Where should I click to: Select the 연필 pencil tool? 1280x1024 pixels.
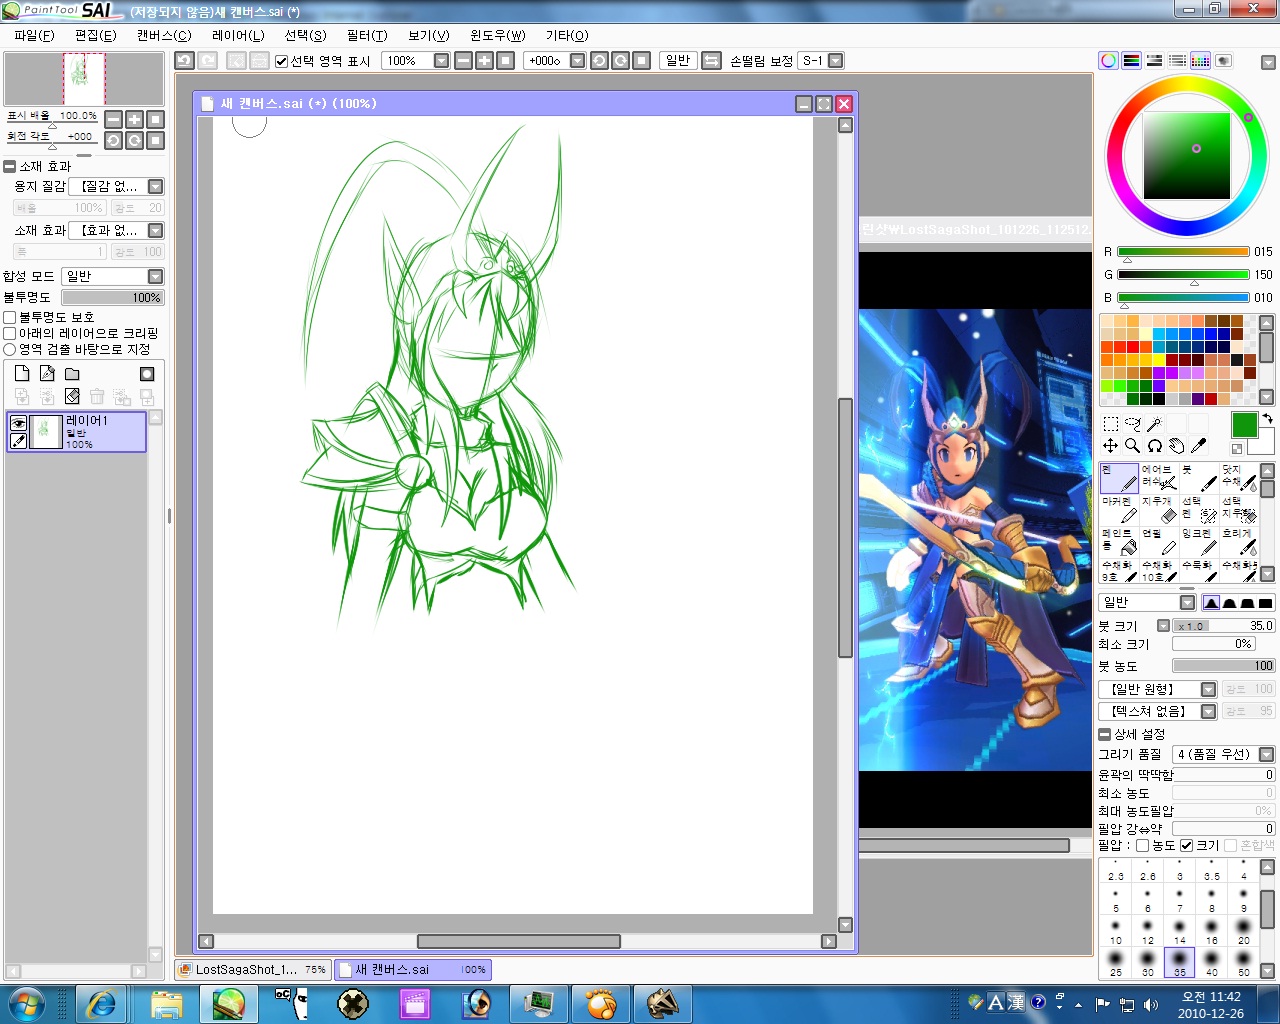1159,542
